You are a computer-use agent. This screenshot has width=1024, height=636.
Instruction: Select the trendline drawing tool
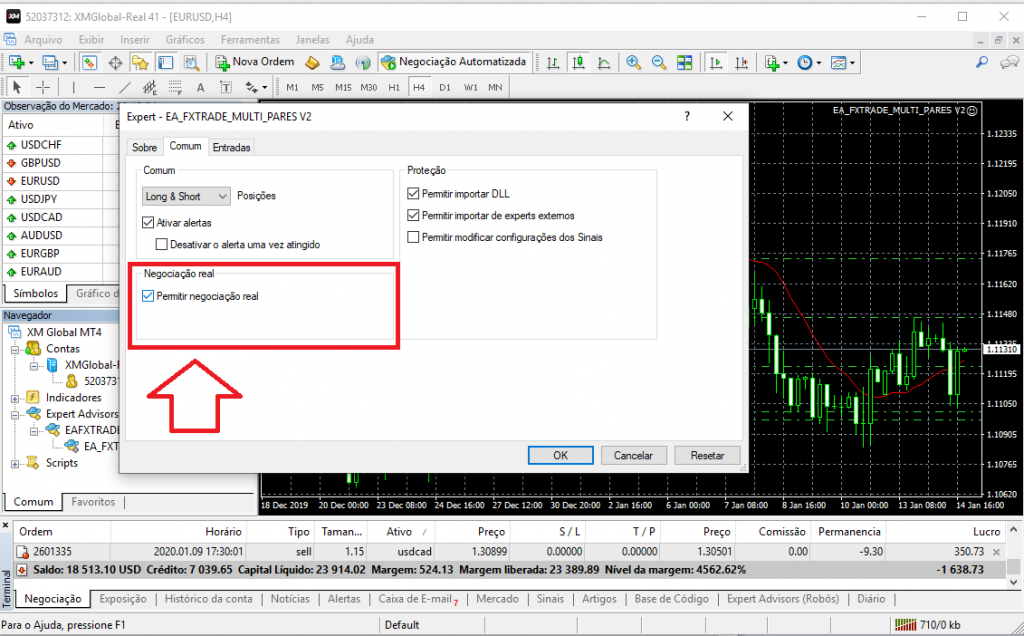(125, 87)
